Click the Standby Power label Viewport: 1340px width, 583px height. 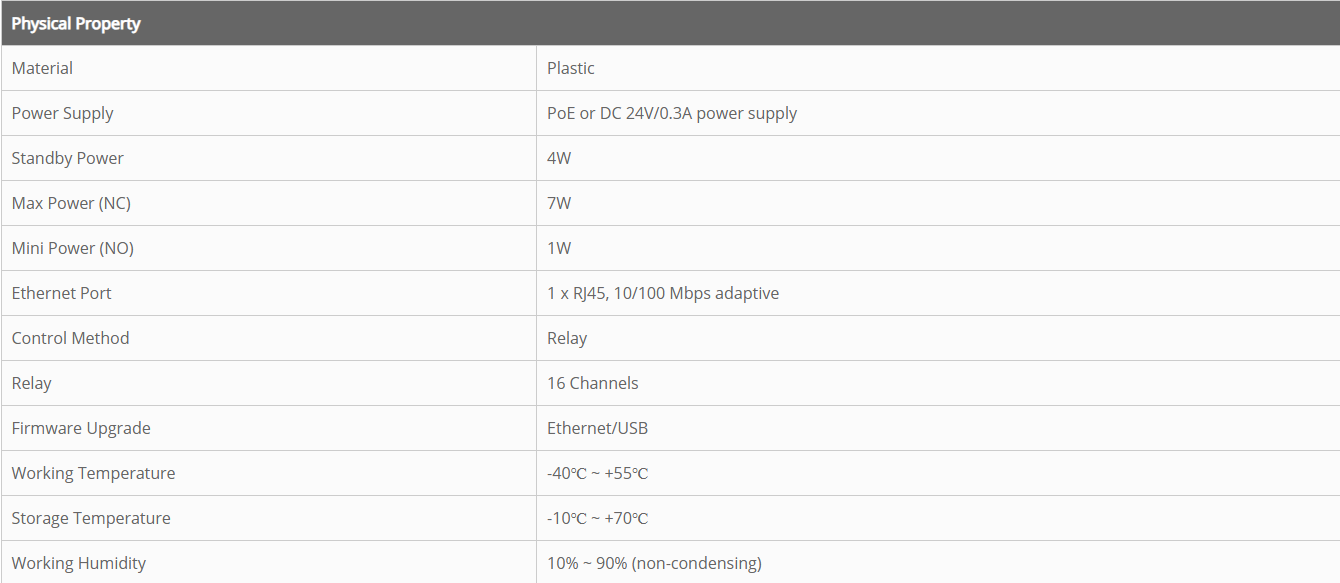point(68,158)
